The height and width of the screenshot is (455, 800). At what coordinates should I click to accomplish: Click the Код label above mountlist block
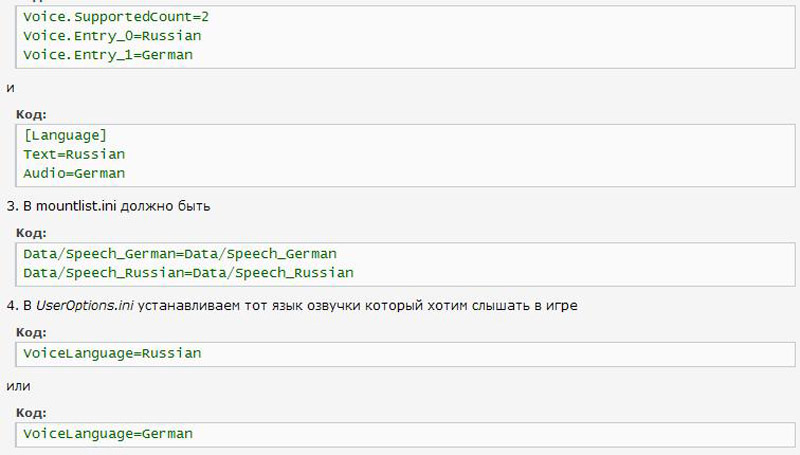coord(31,233)
